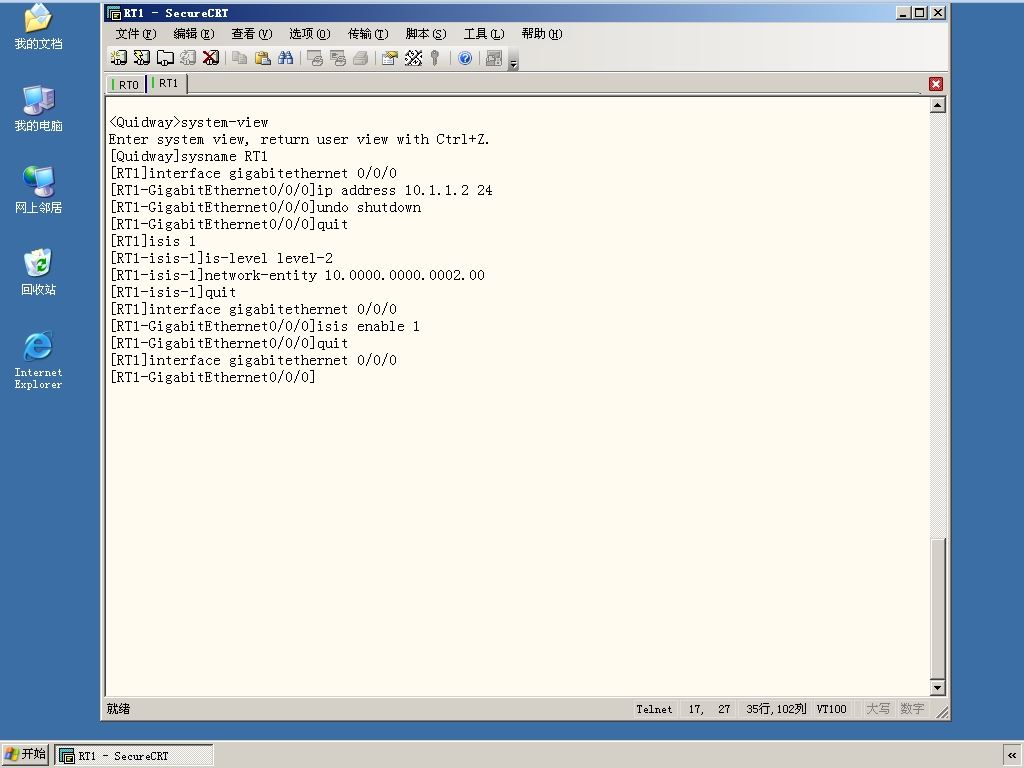Click the Print Selection icon
Image resolution: width=1024 pixels, height=768 pixels.
pyautogui.click(x=338, y=58)
